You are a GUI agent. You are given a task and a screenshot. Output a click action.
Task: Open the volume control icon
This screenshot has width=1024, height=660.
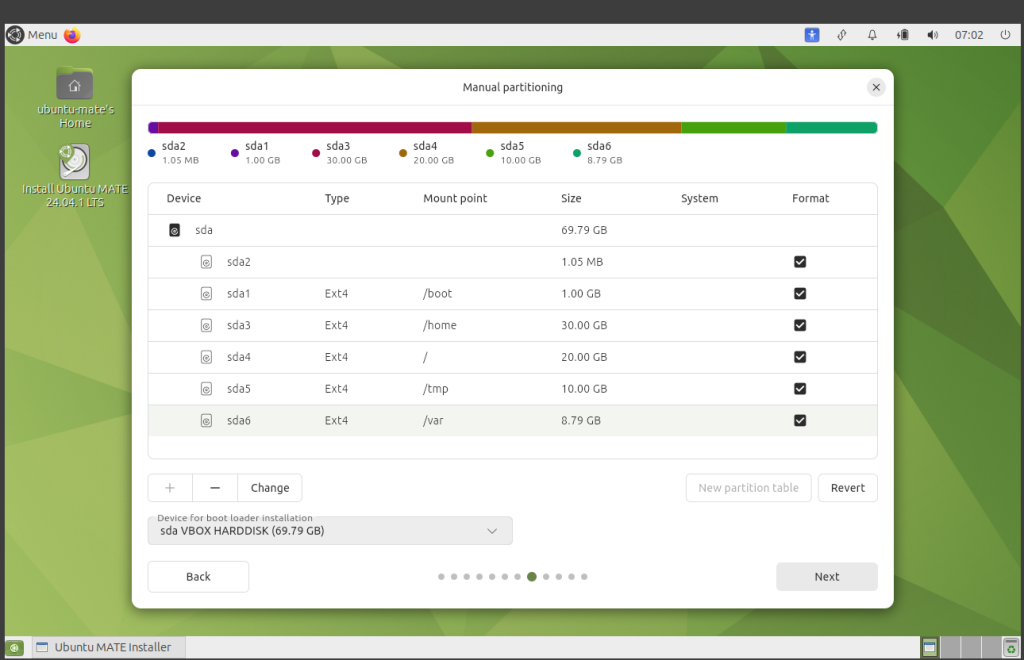click(932, 35)
